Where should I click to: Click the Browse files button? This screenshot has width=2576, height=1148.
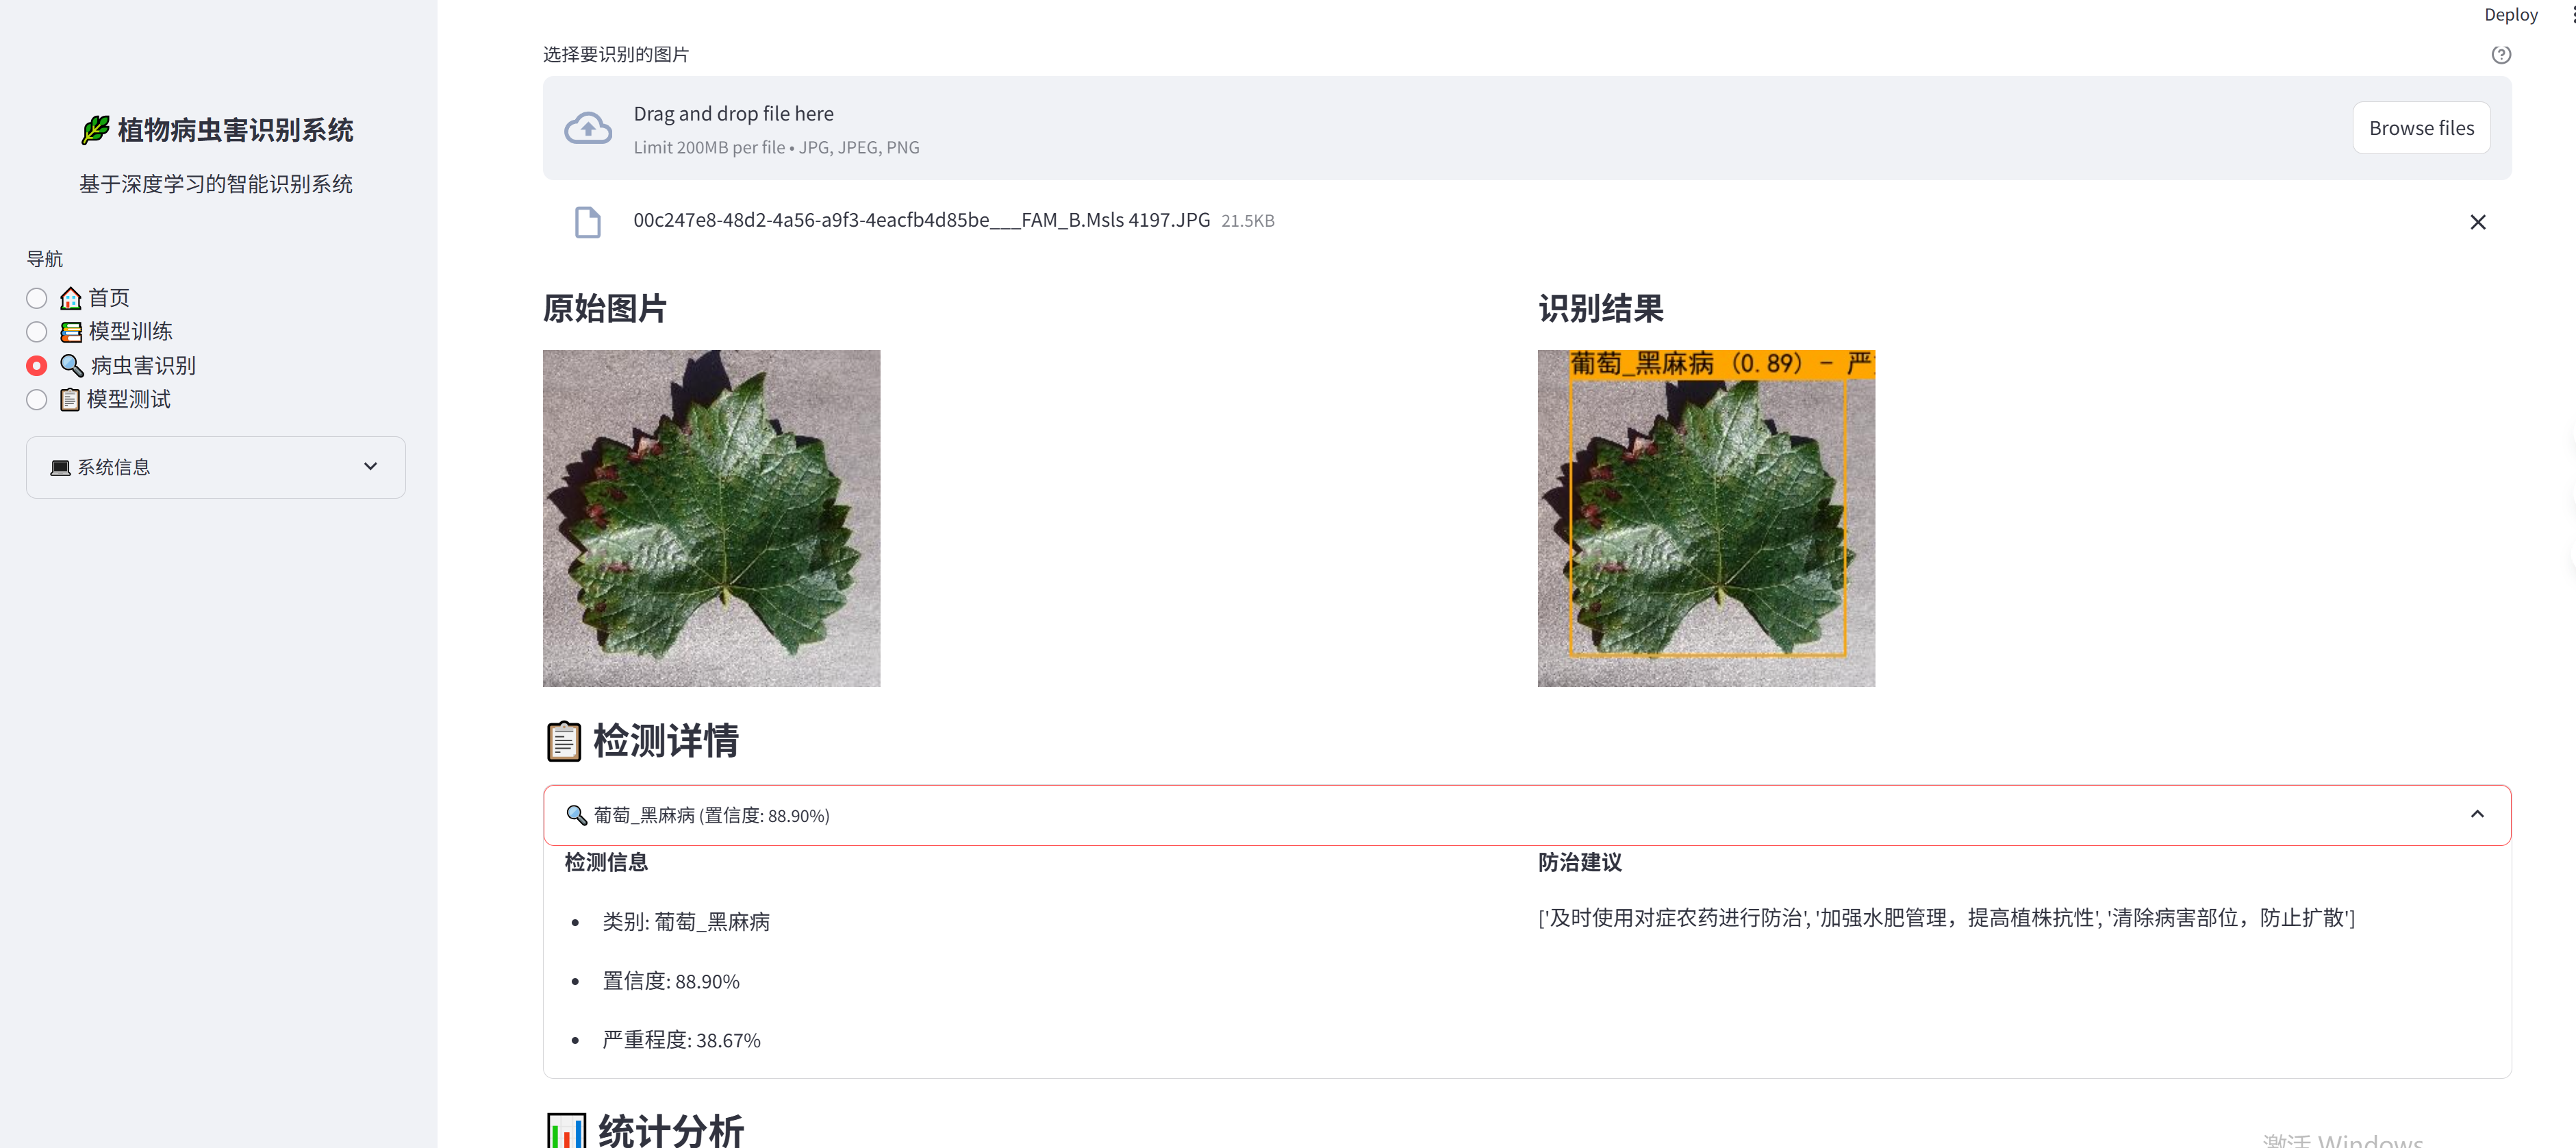click(x=2421, y=127)
